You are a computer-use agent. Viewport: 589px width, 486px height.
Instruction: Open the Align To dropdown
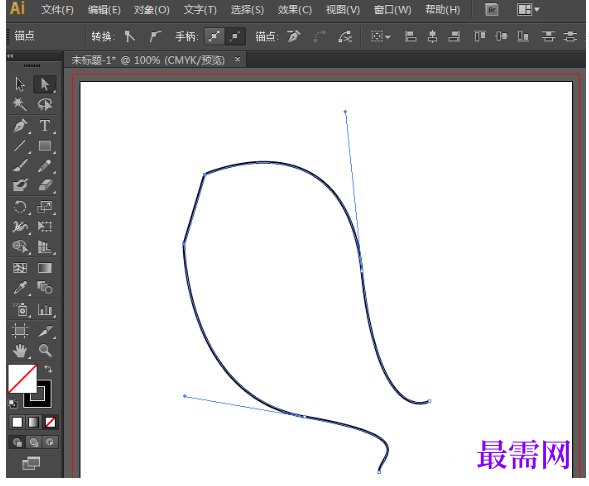[x=381, y=36]
